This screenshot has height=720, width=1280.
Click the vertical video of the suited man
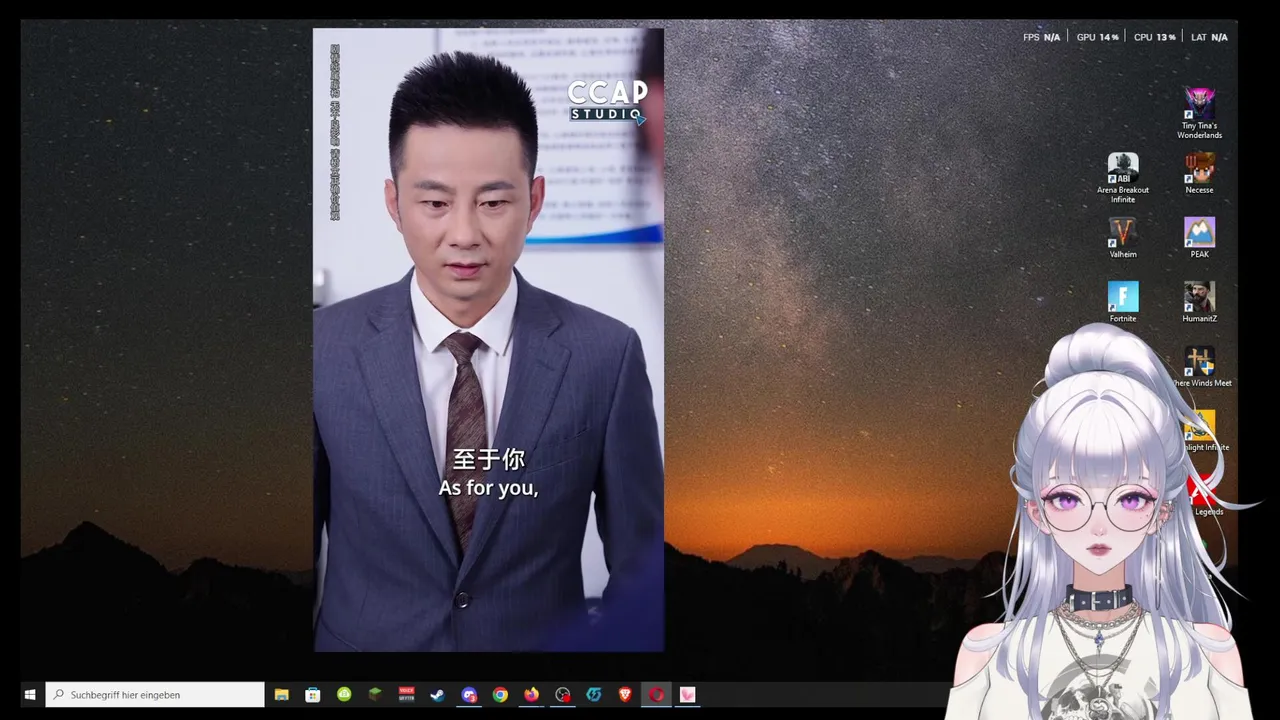coord(488,340)
